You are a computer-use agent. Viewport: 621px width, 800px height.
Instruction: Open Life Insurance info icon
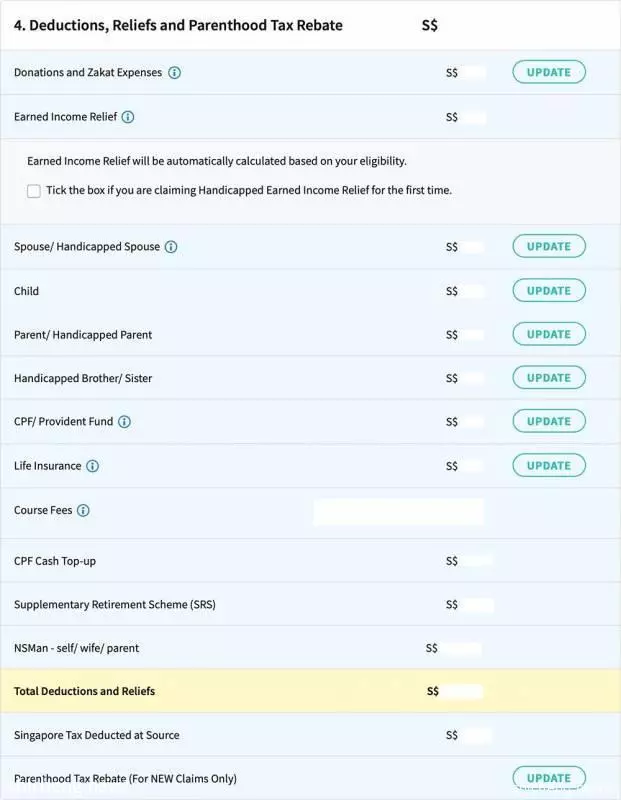[92, 466]
